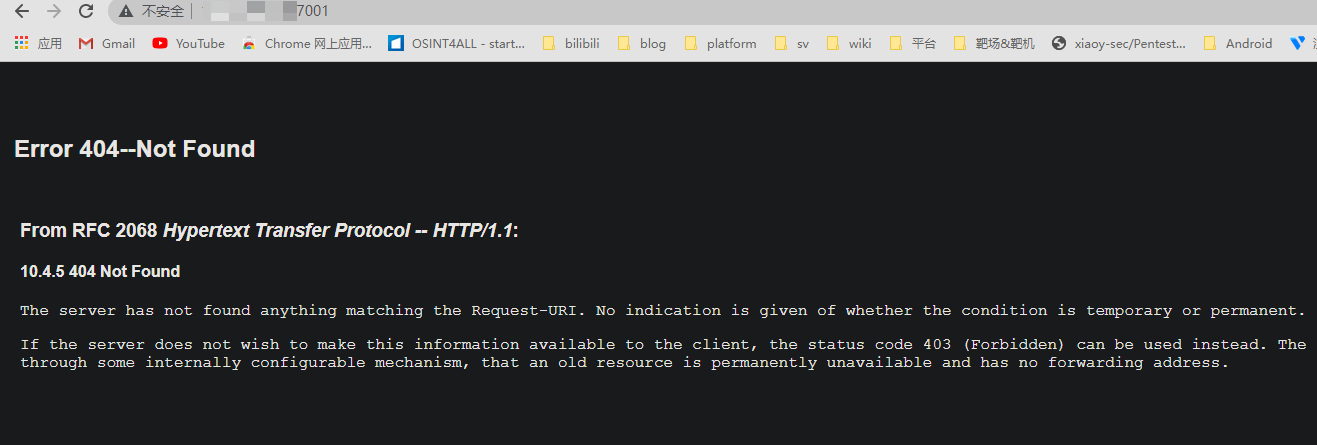Expand the sv bookmark folder

(x=790, y=43)
